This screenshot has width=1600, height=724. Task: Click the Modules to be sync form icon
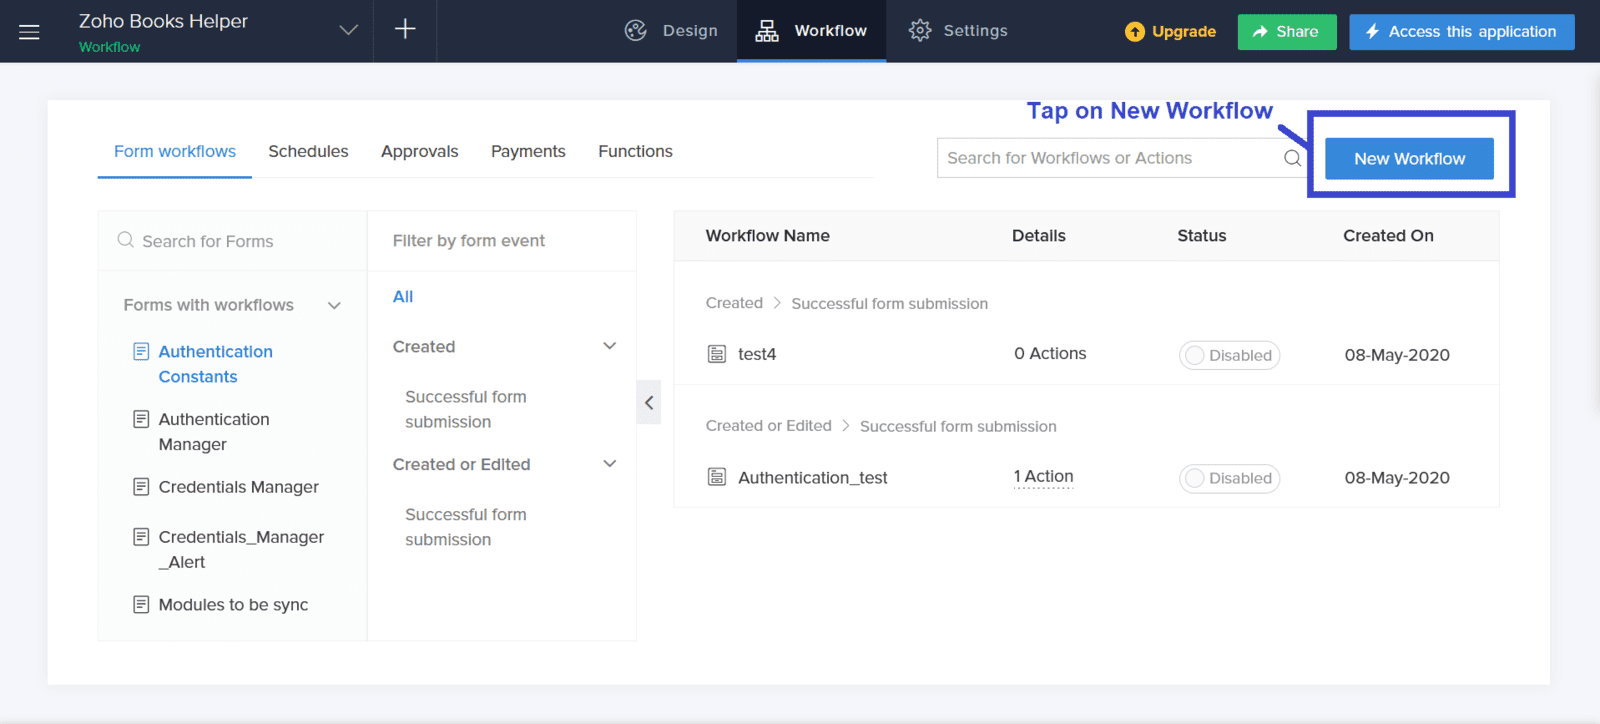coord(142,605)
